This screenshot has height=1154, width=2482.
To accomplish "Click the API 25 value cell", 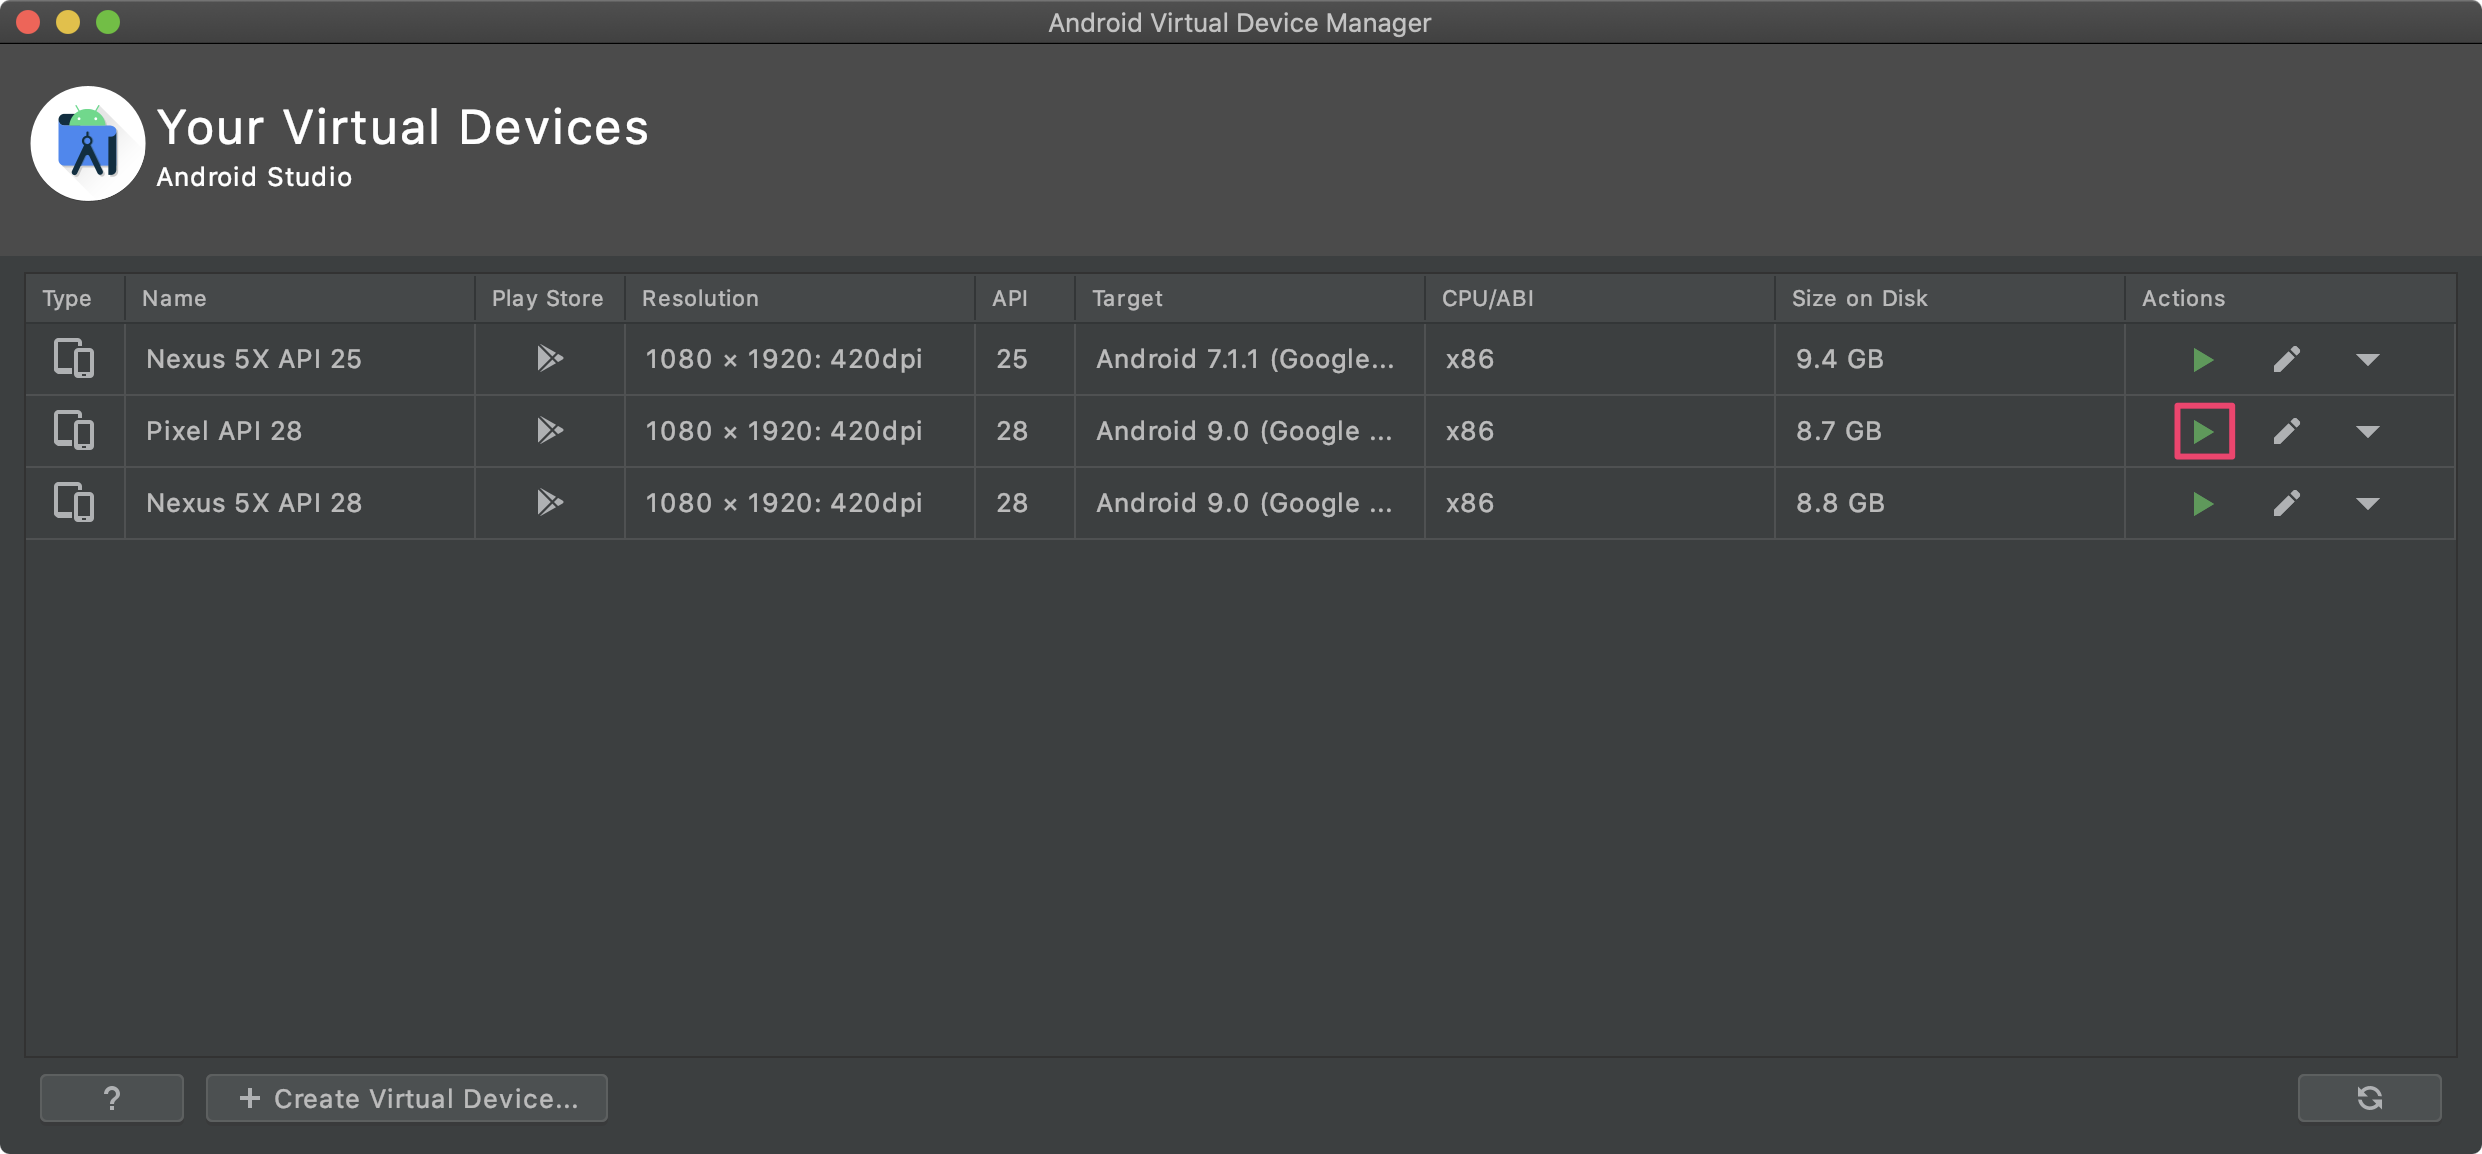I will click(x=1025, y=359).
